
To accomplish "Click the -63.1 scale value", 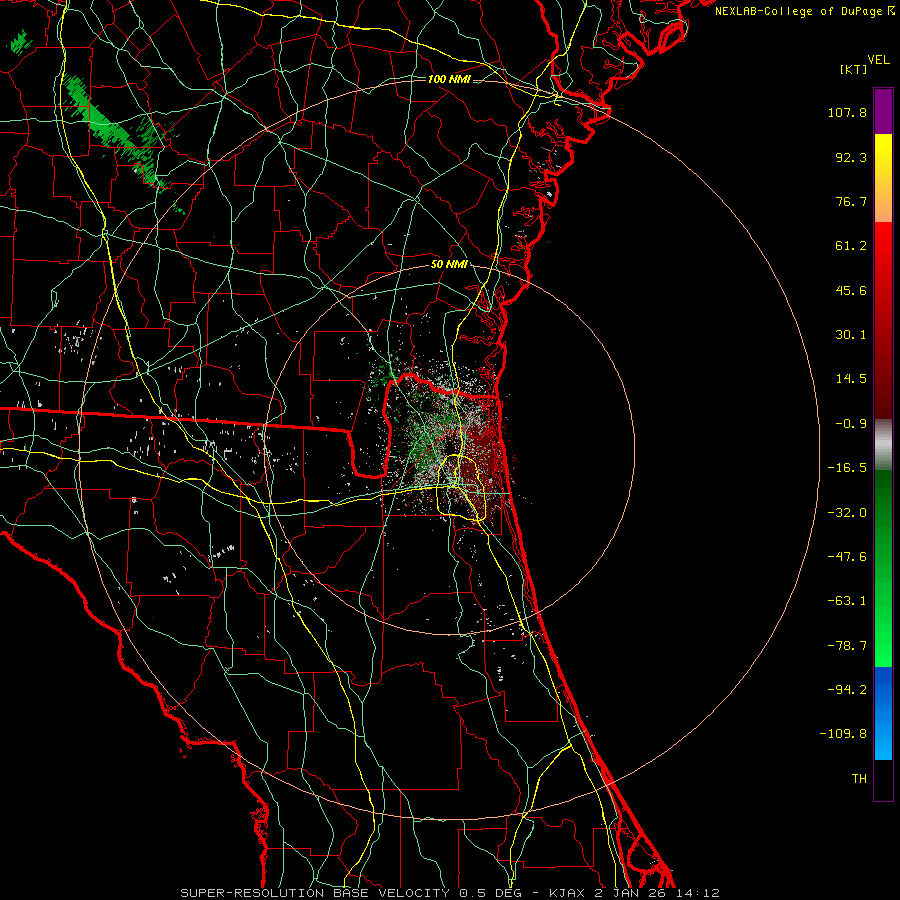I will click(x=847, y=601).
